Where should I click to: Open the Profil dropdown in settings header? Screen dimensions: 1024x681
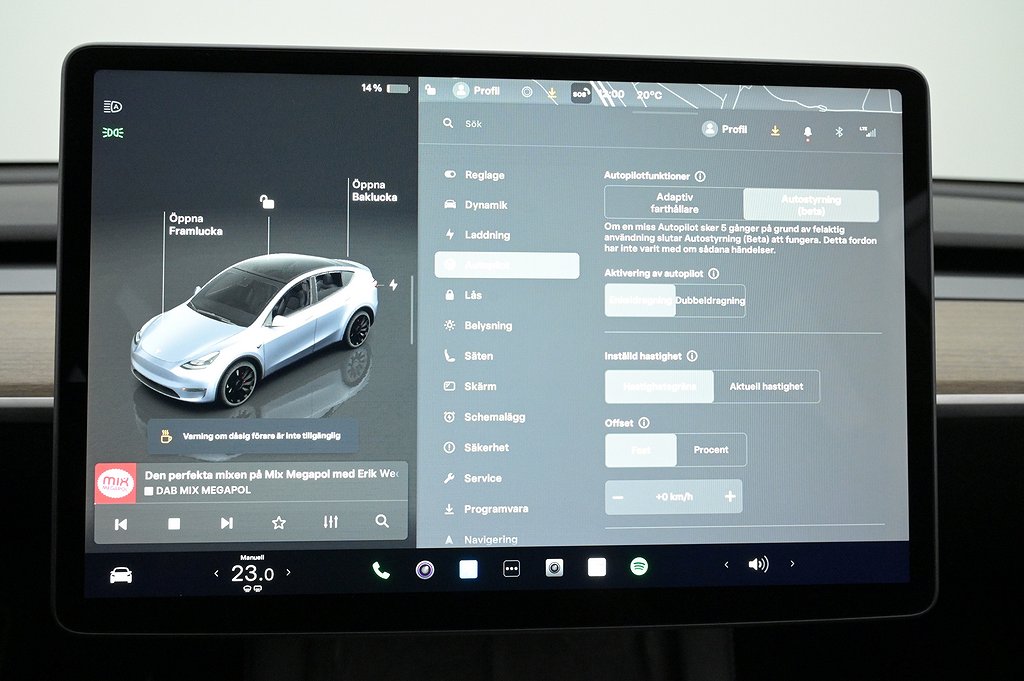coord(725,130)
